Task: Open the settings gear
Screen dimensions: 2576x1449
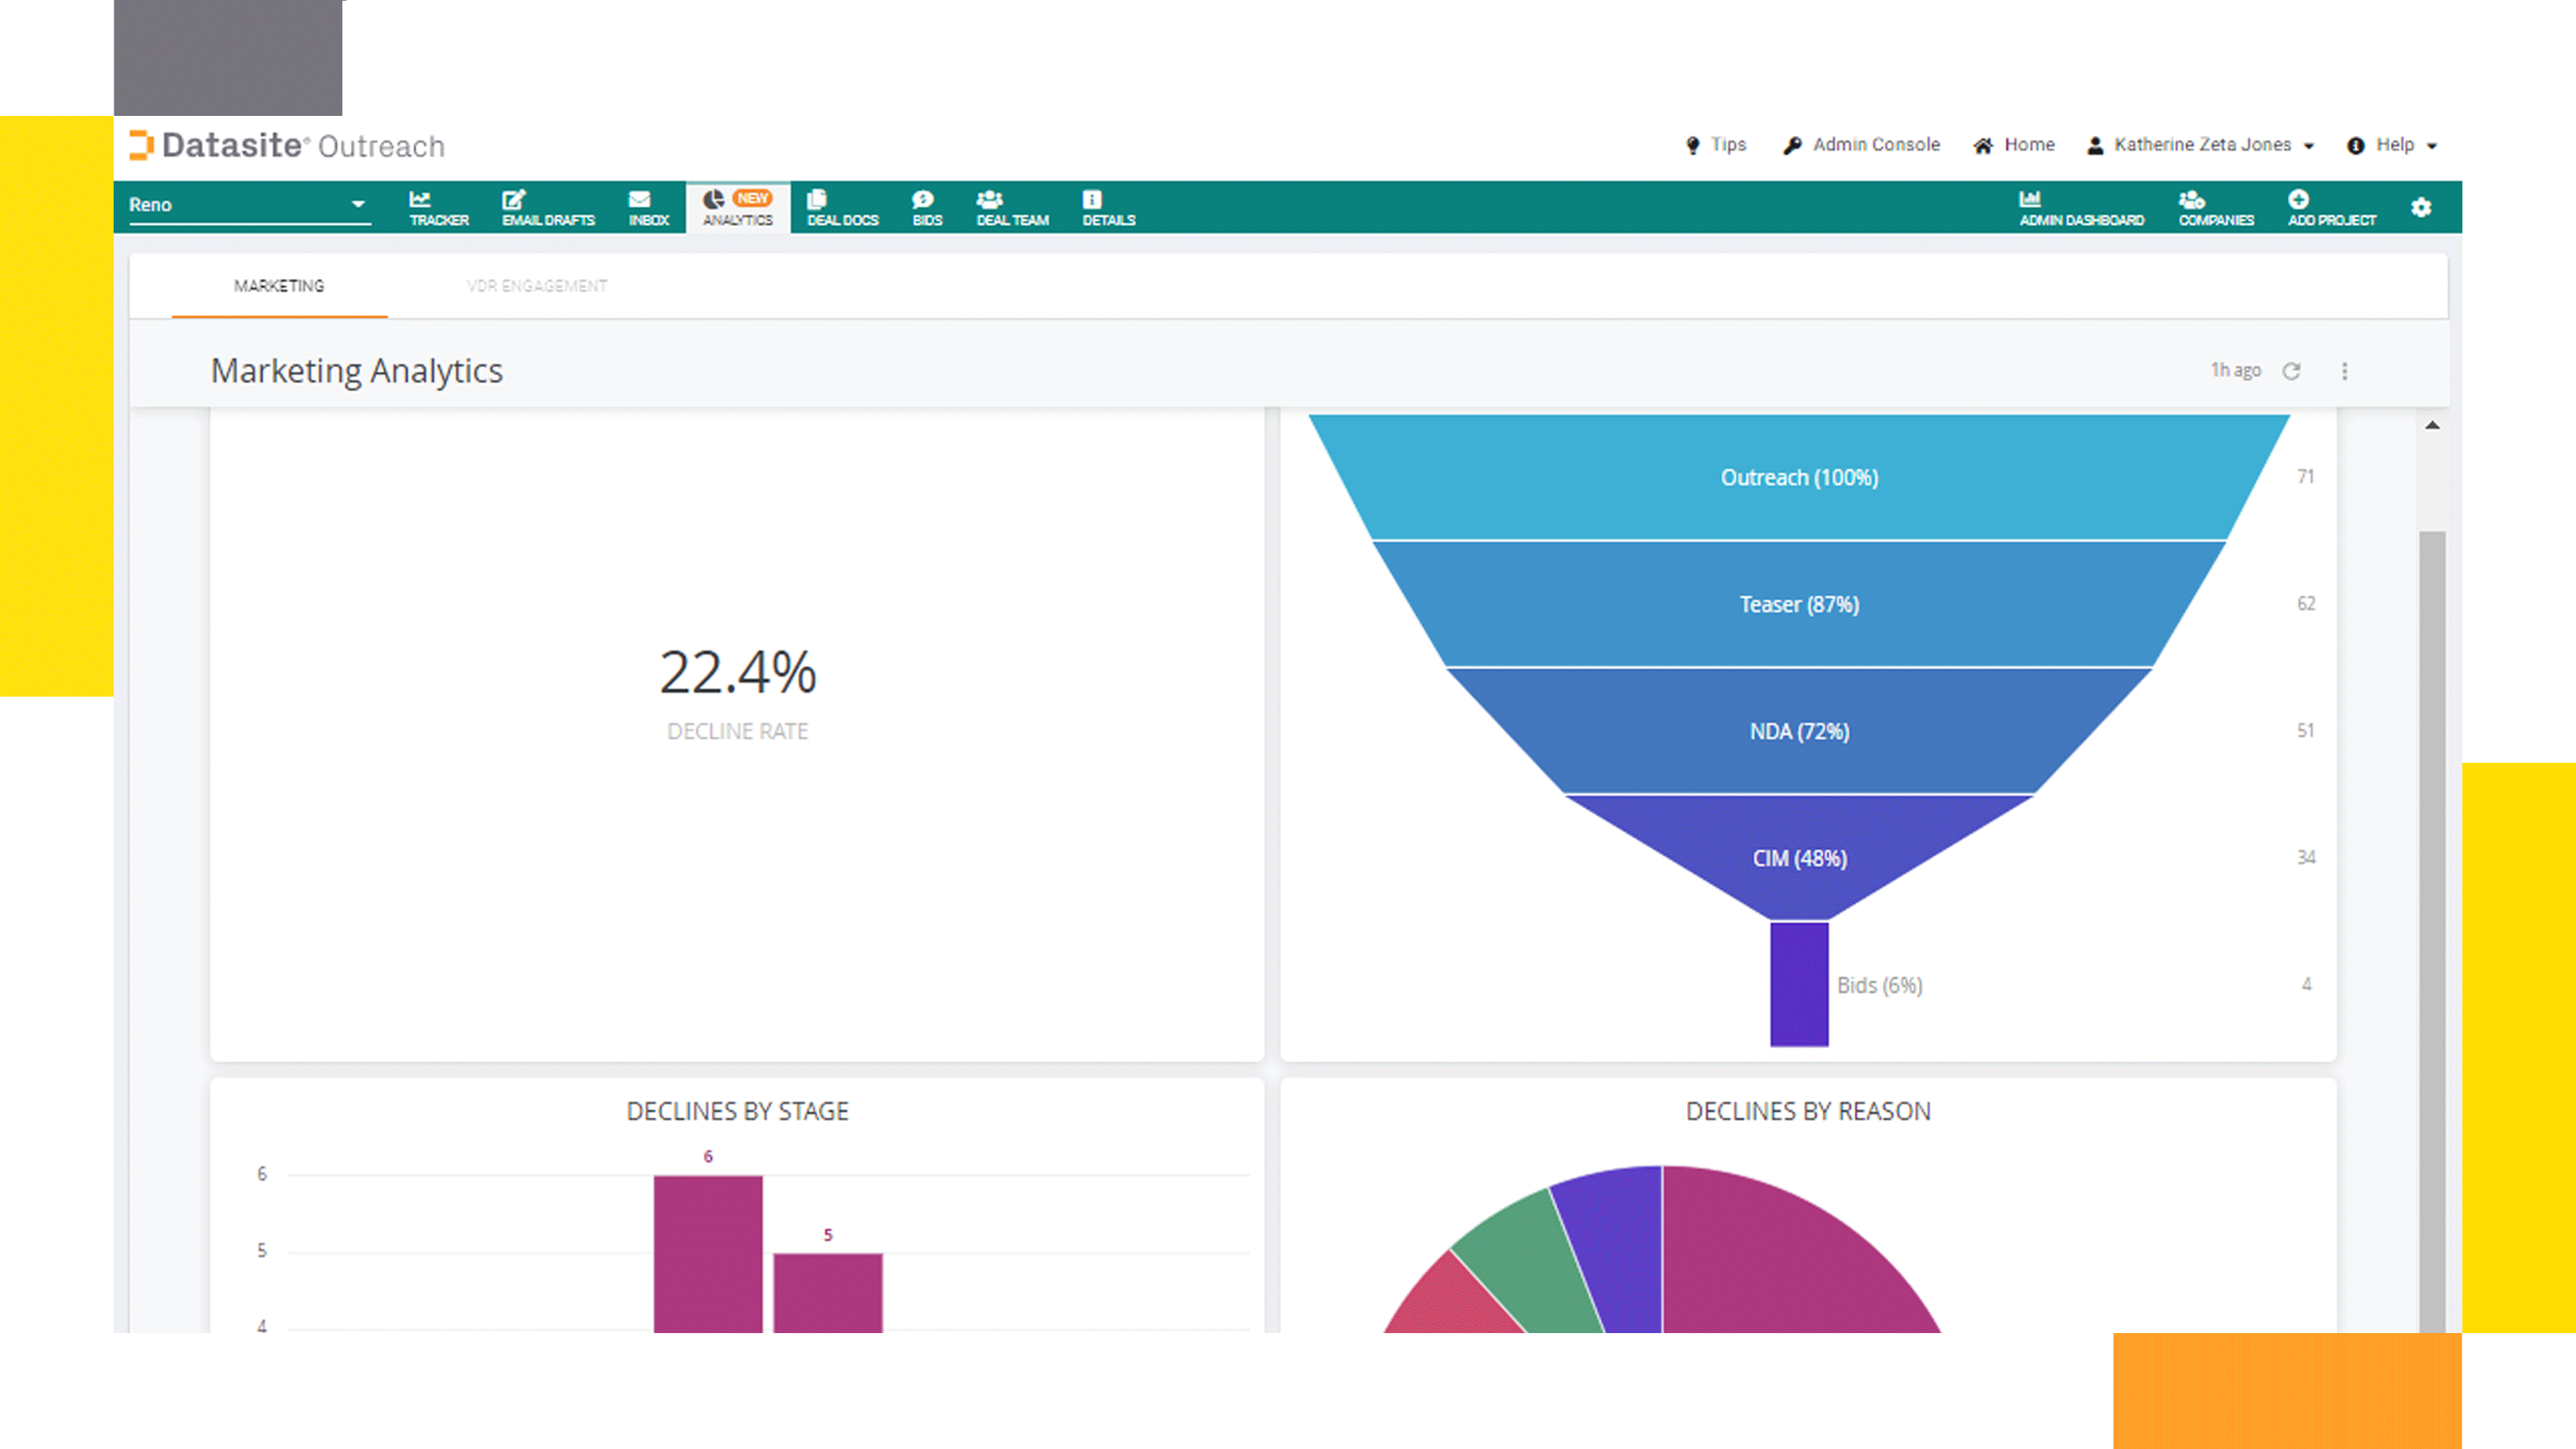Action: pyautogui.click(x=2421, y=207)
